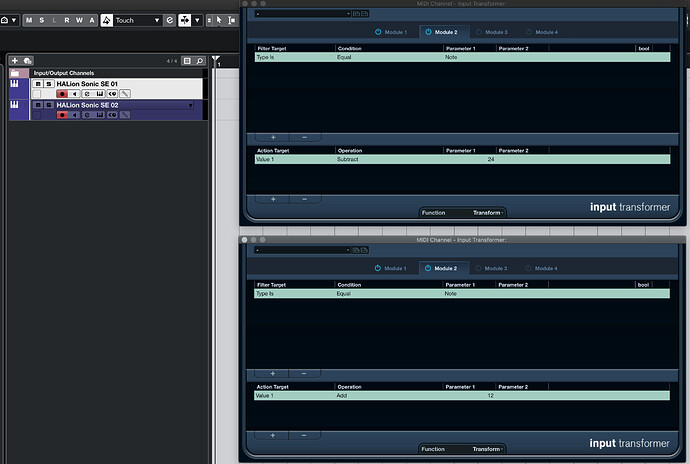
Task: Record-enable HALion Sonic SE 01 track
Action: coord(62,94)
